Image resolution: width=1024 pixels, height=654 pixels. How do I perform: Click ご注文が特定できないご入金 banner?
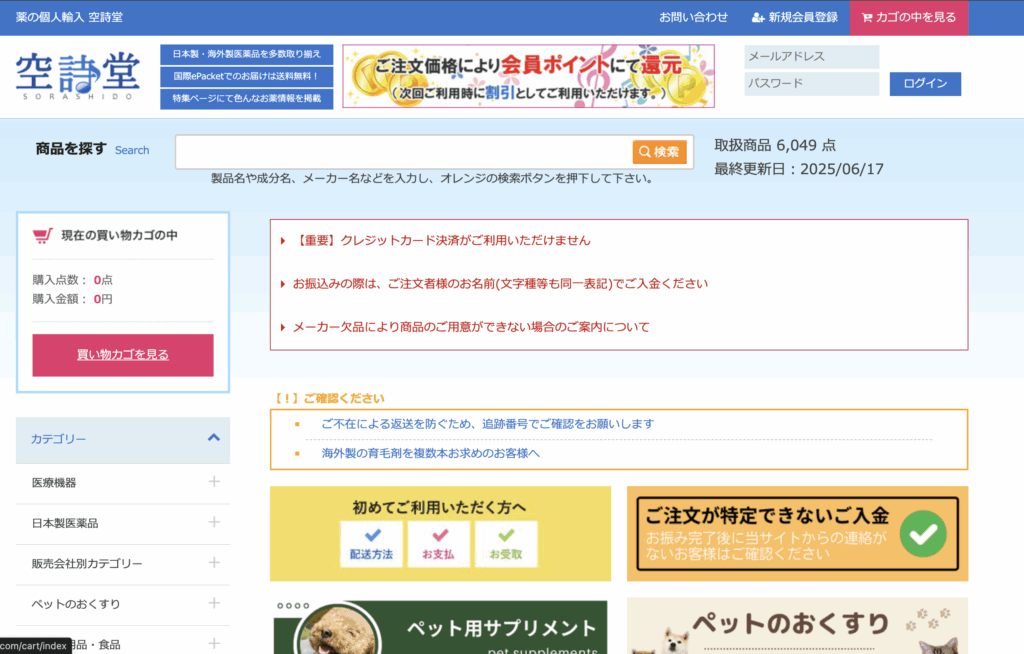pos(797,534)
